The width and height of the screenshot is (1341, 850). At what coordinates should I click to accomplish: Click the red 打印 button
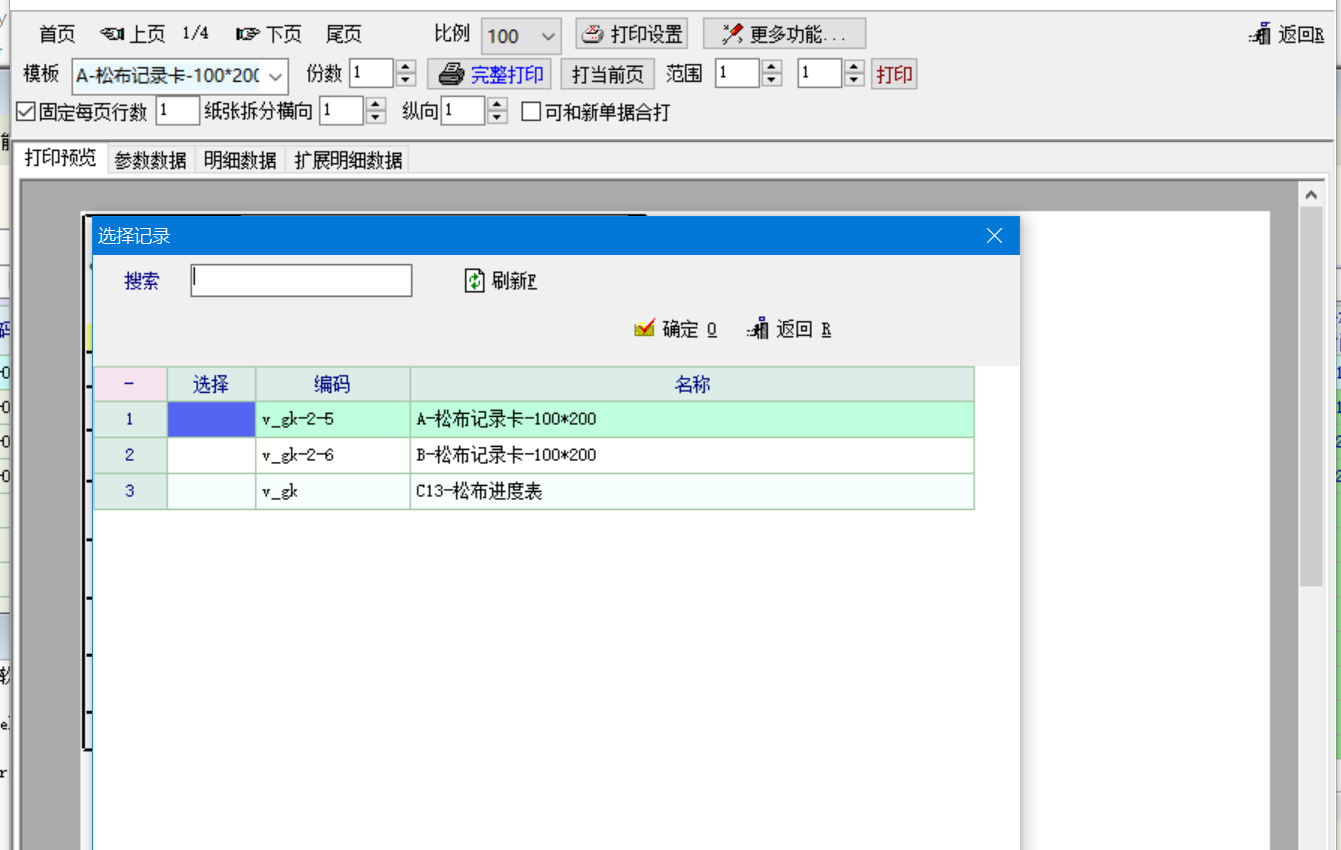pos(894,75)
